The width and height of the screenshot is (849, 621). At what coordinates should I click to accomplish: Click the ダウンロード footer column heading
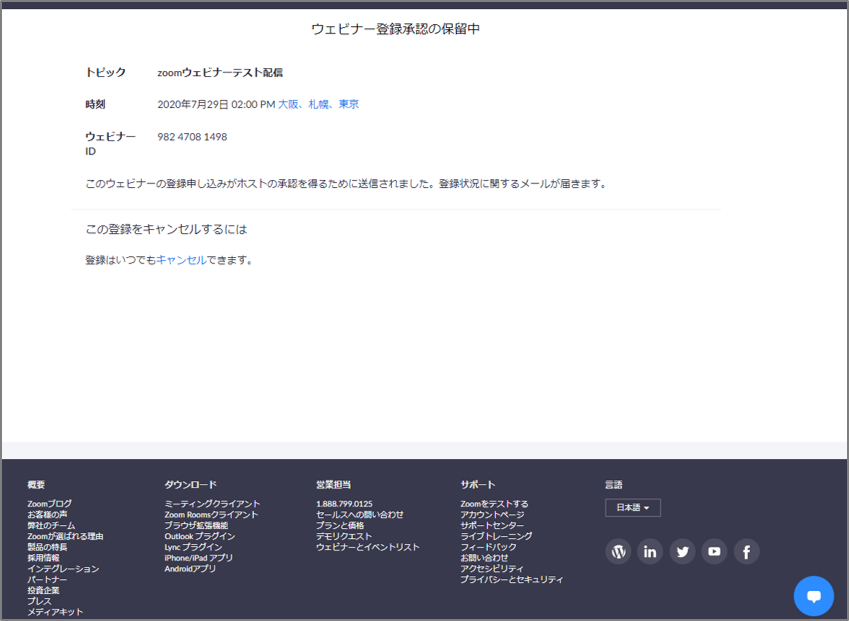(x=191, y=485)
